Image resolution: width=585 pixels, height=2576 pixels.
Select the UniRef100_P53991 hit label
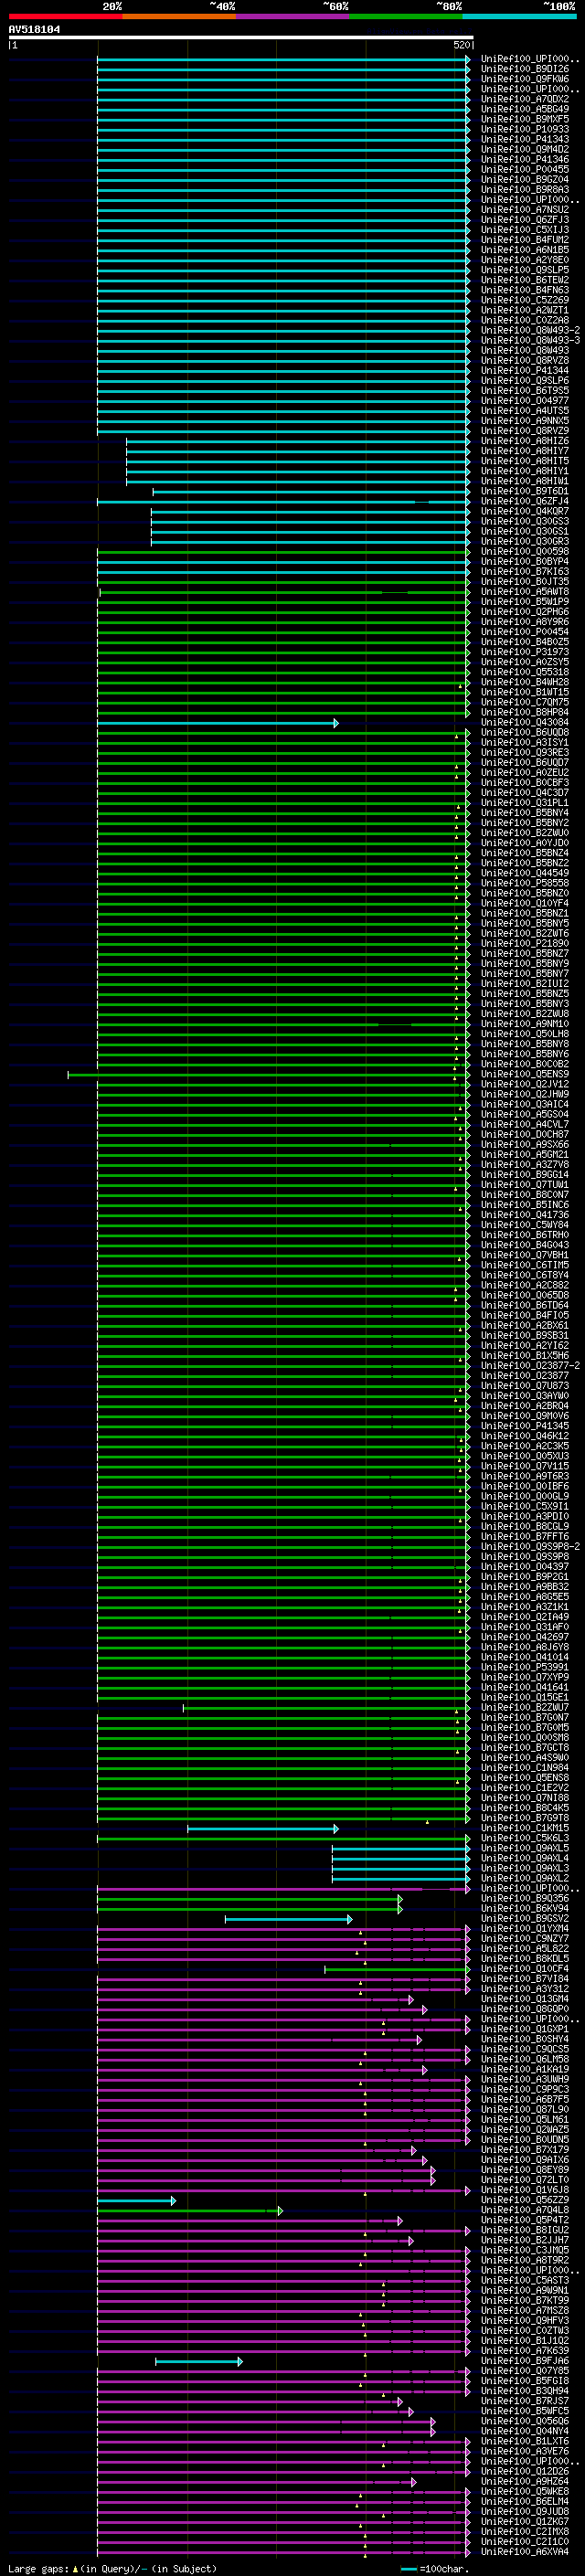525,1667
